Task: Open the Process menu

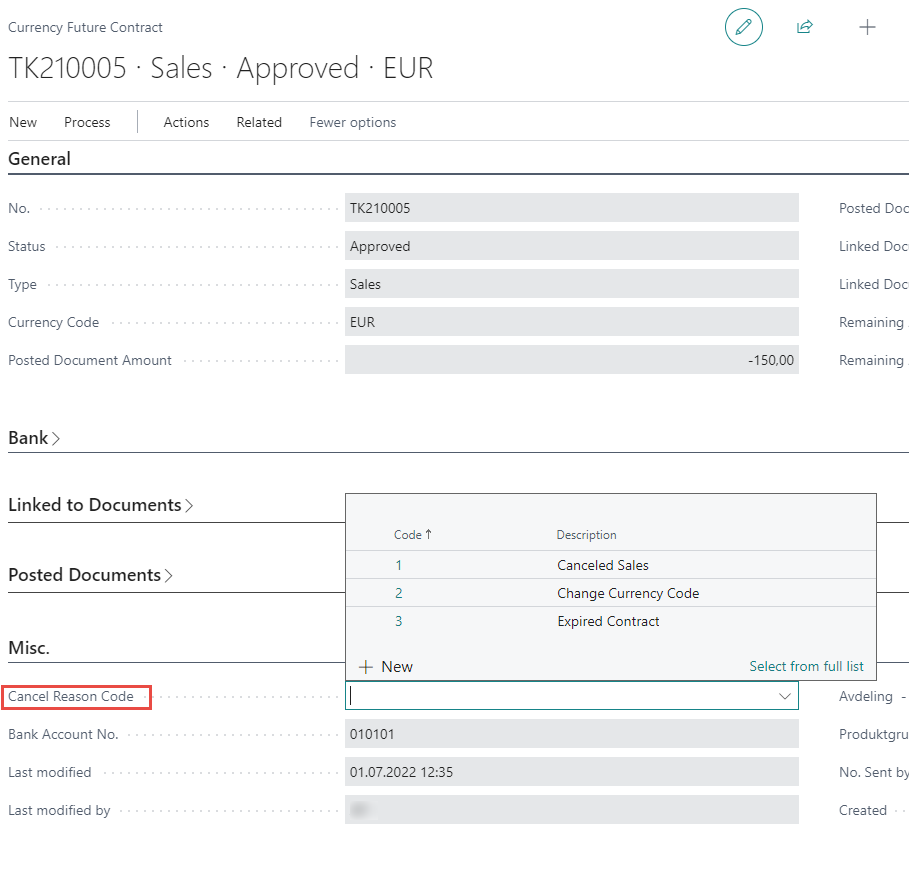Action: [x=87, y=122]
